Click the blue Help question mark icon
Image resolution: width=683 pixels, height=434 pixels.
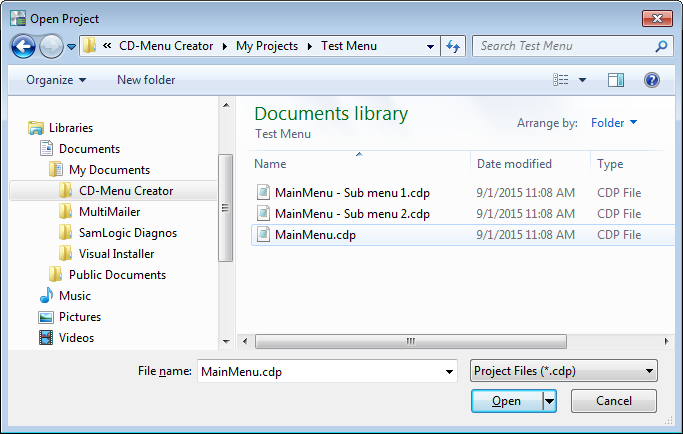652,80
